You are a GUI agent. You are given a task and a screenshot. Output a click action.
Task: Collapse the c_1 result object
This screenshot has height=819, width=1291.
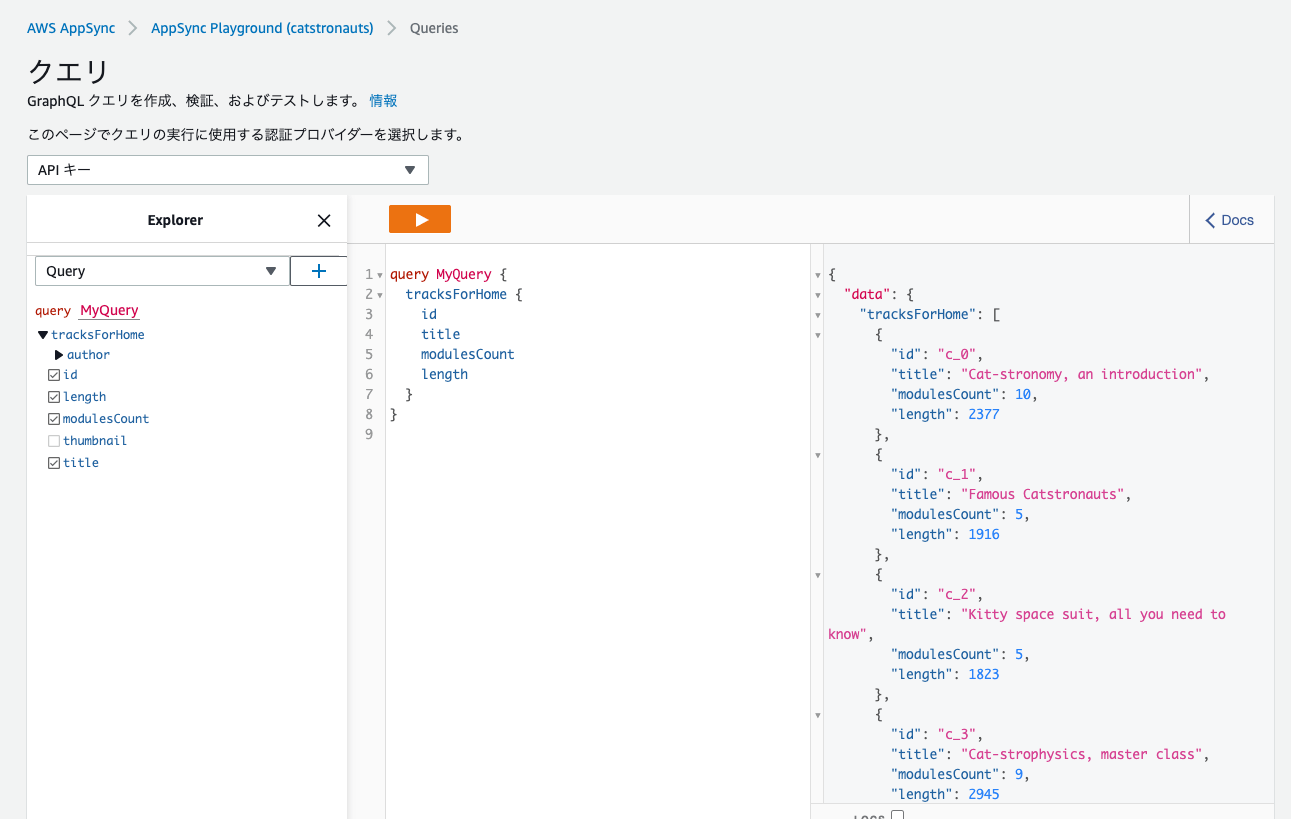click(818, 455)
